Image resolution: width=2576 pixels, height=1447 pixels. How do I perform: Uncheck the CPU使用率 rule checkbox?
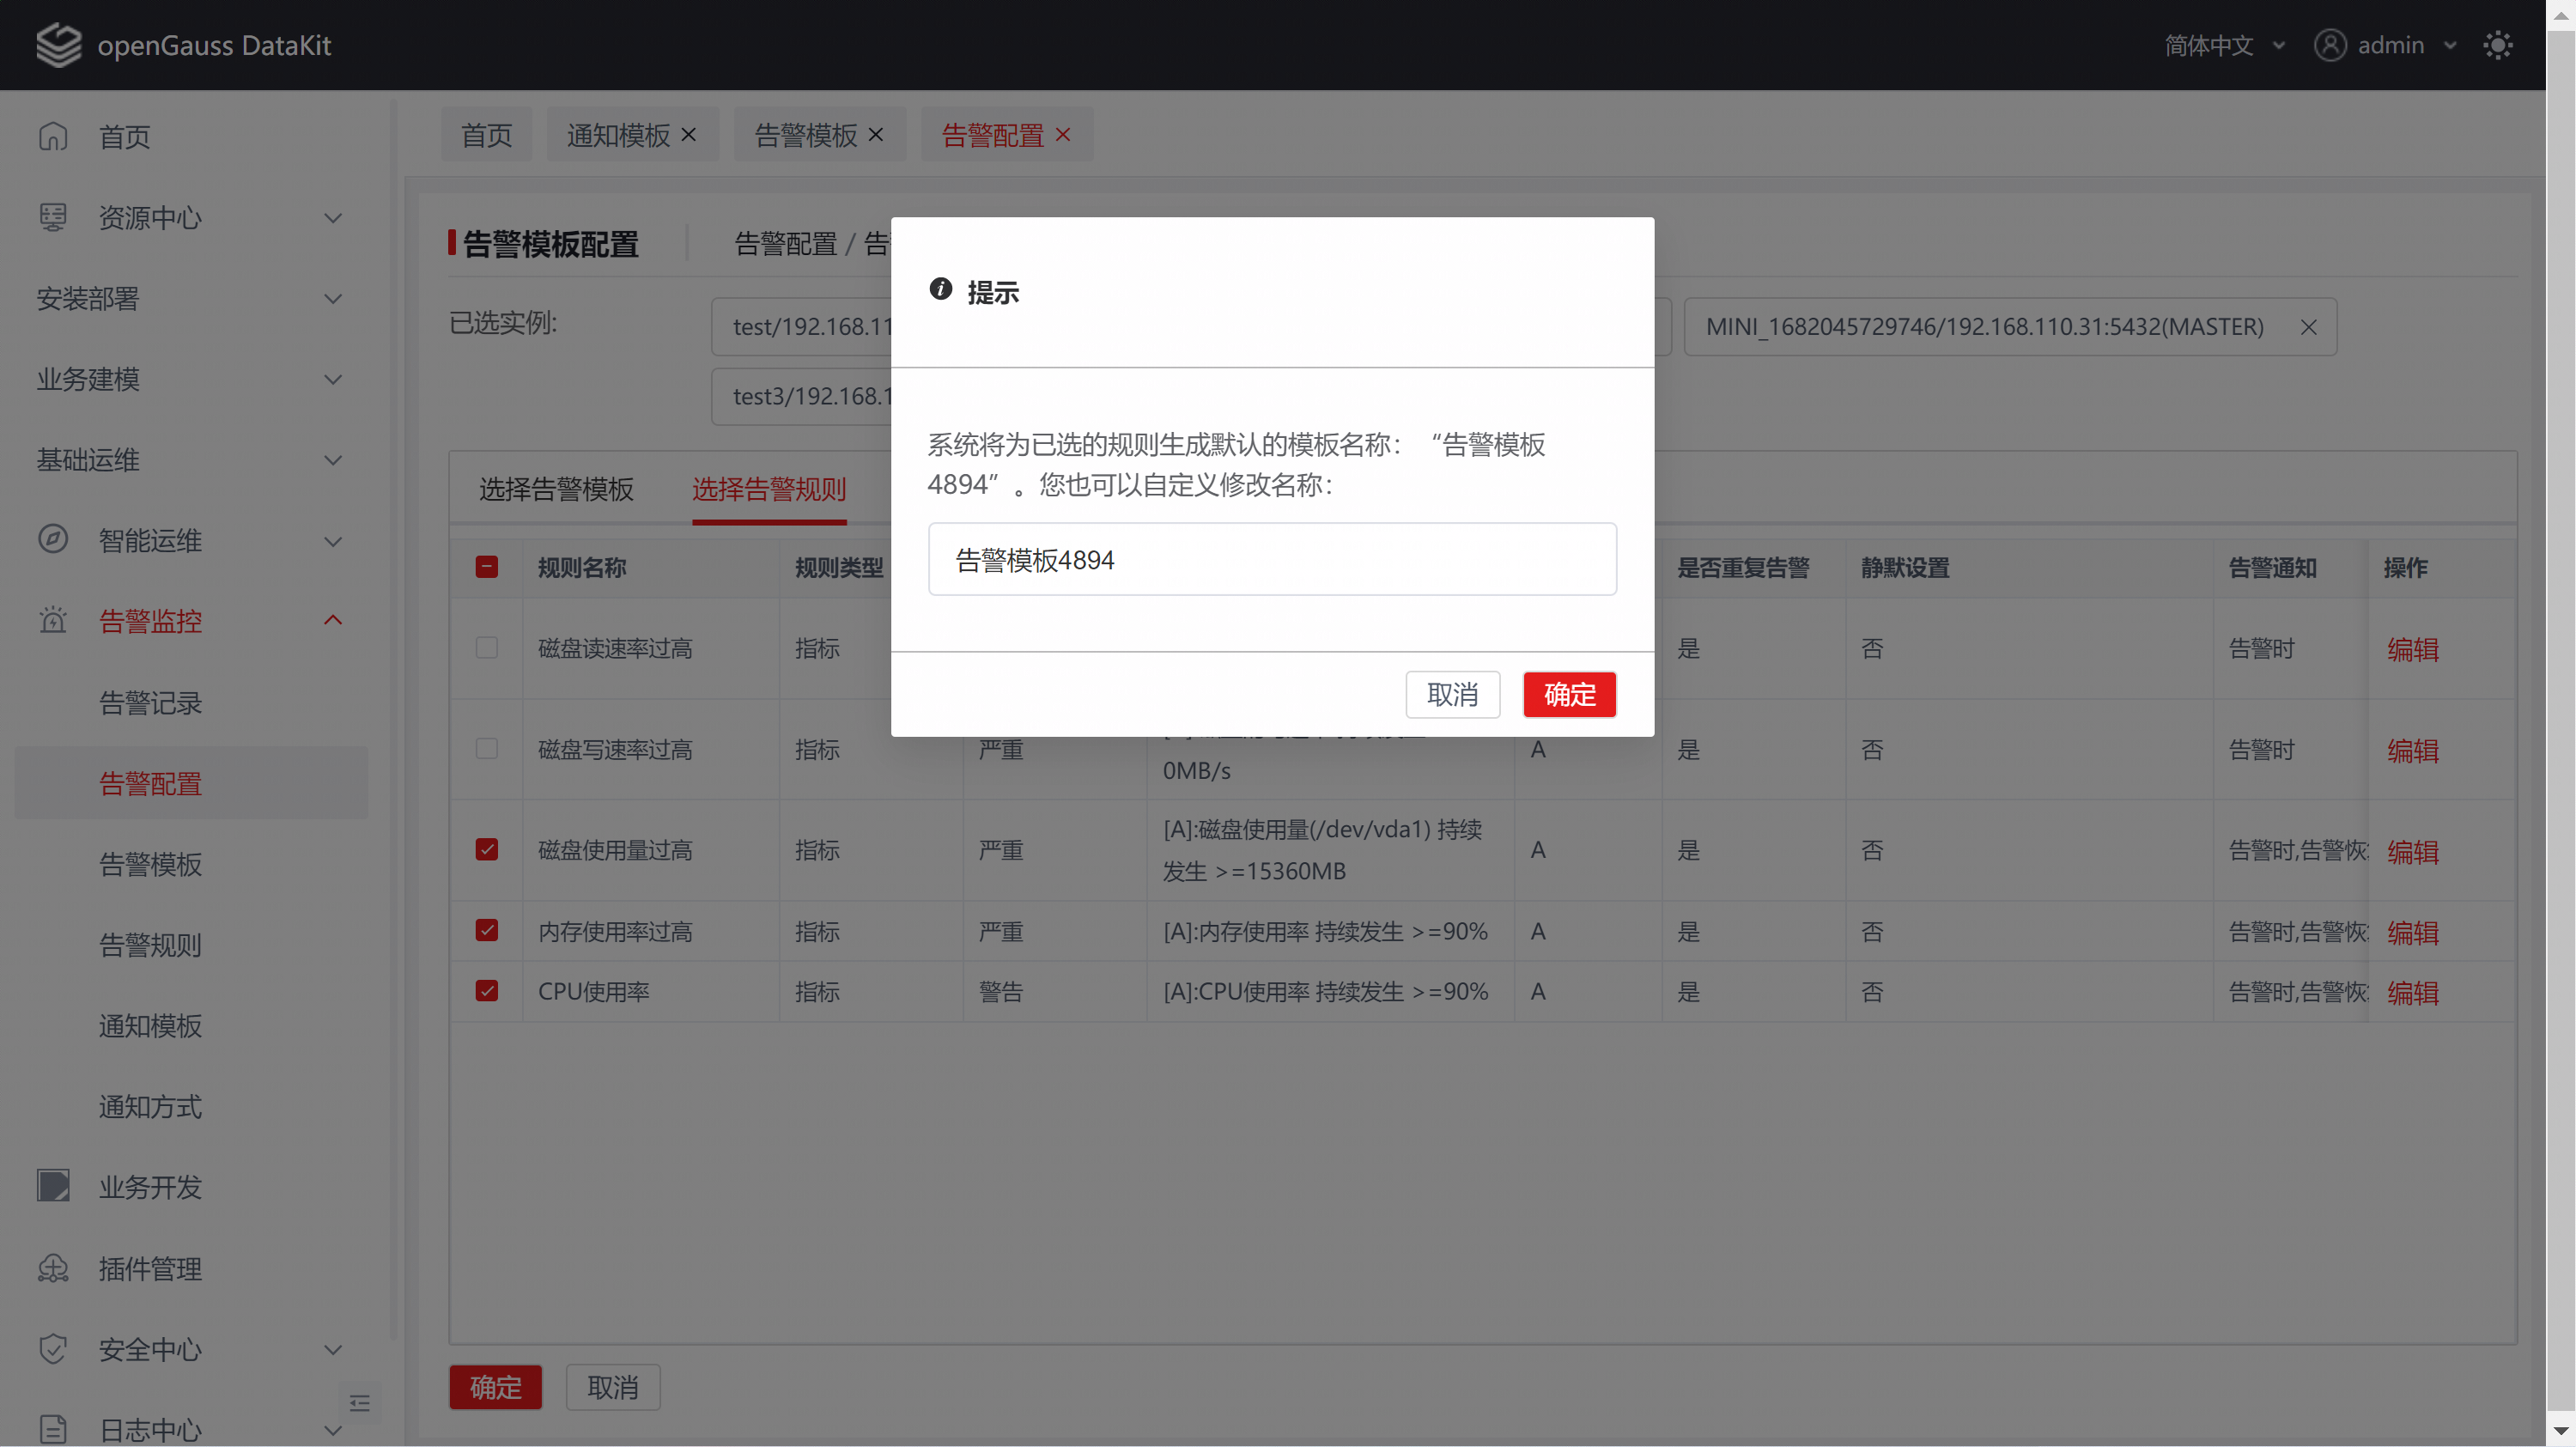(487, 991)
